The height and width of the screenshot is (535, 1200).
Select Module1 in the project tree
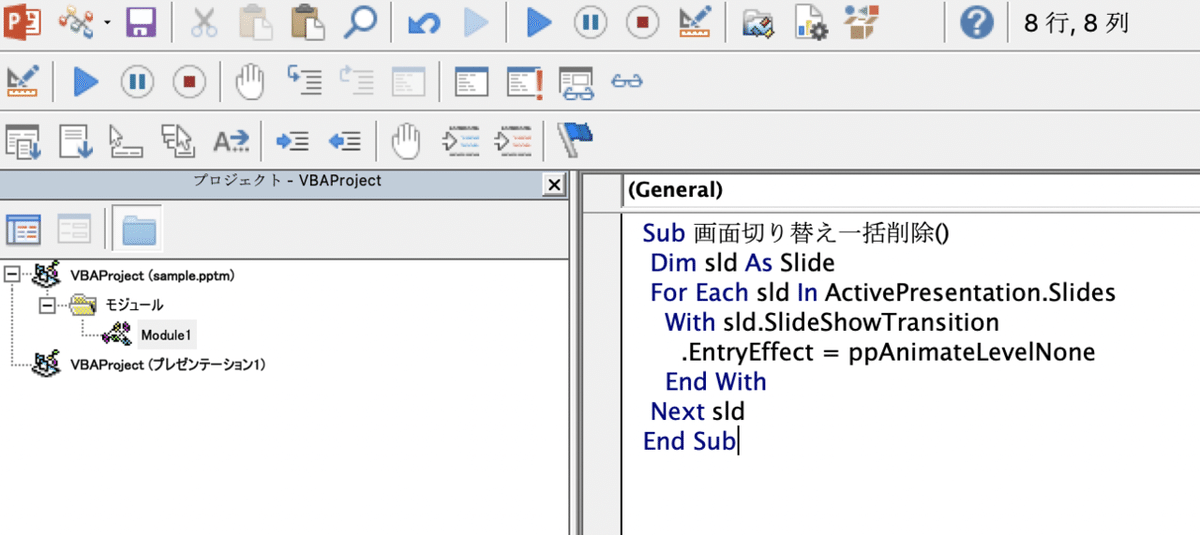pos(168,335)
